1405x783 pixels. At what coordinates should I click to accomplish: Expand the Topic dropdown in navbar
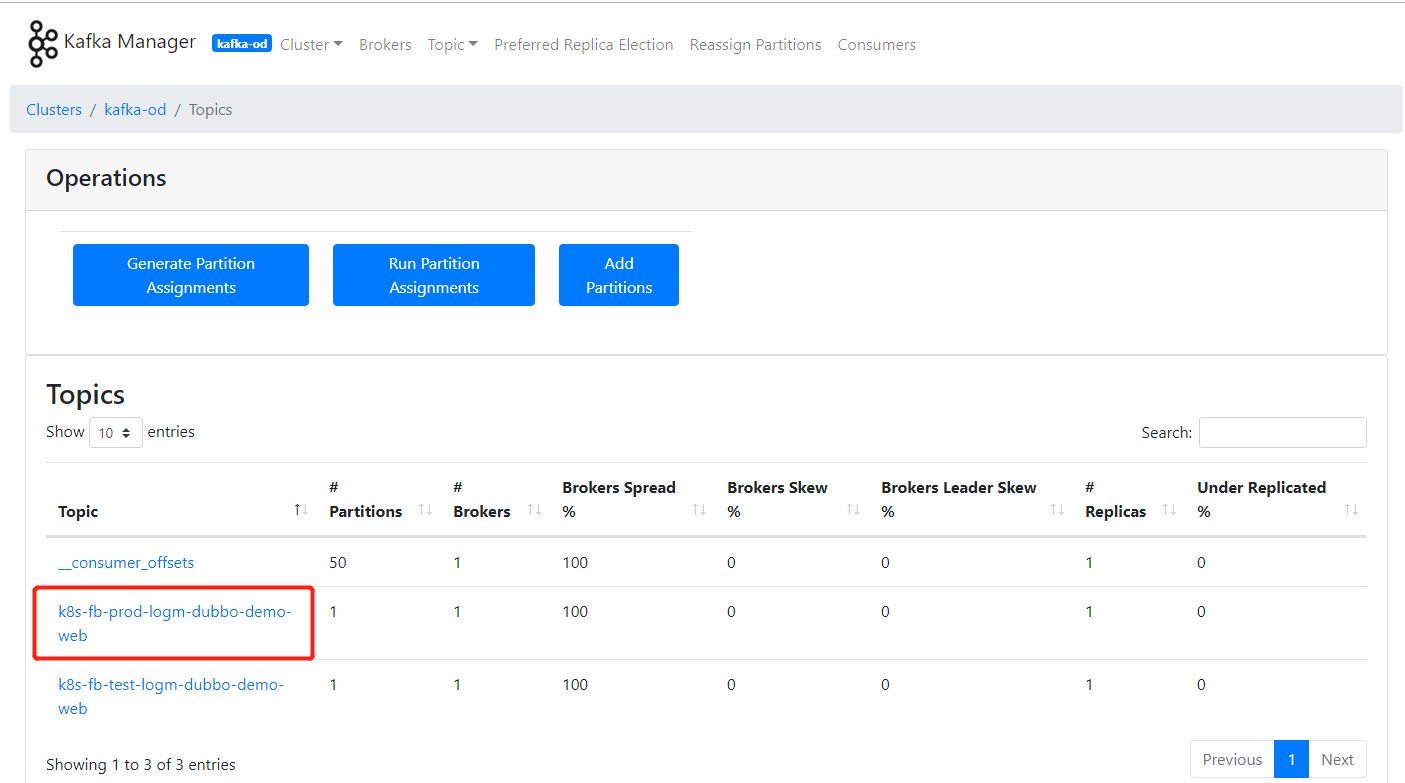point(452,45)
